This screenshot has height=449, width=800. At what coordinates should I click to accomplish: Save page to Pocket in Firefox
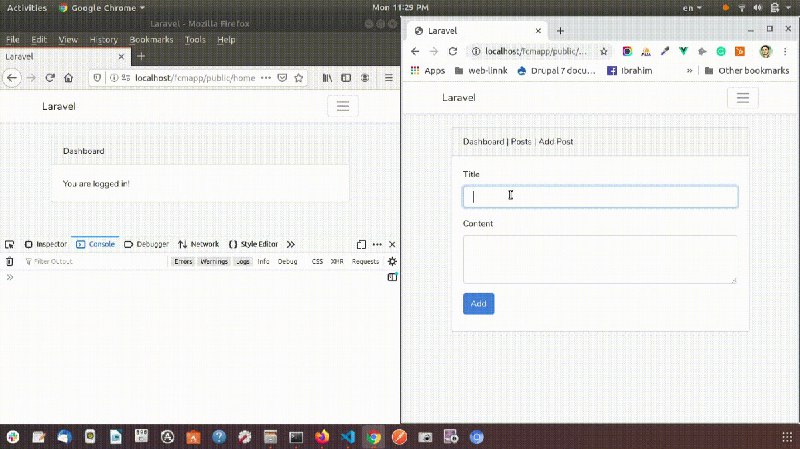click(x=282, y=78)
